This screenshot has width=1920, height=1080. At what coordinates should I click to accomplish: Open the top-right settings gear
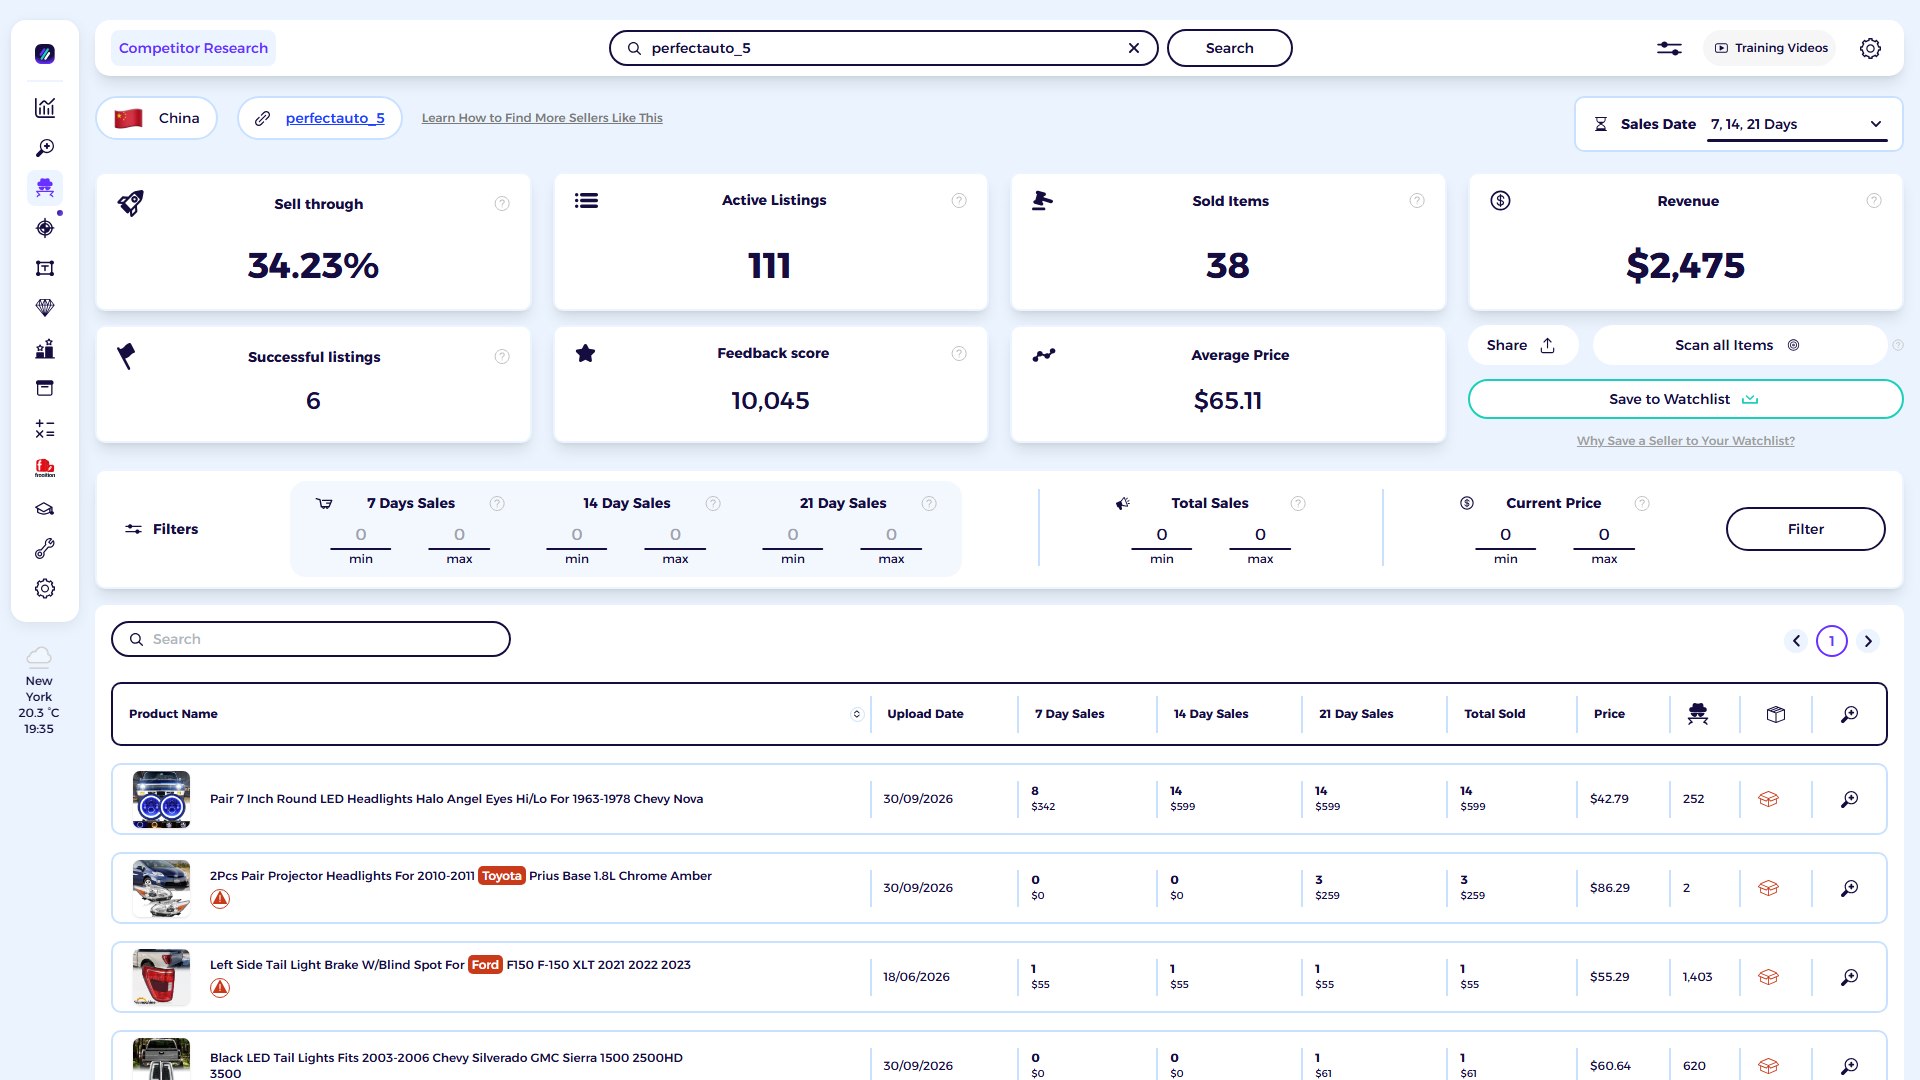pos(1870,48)
